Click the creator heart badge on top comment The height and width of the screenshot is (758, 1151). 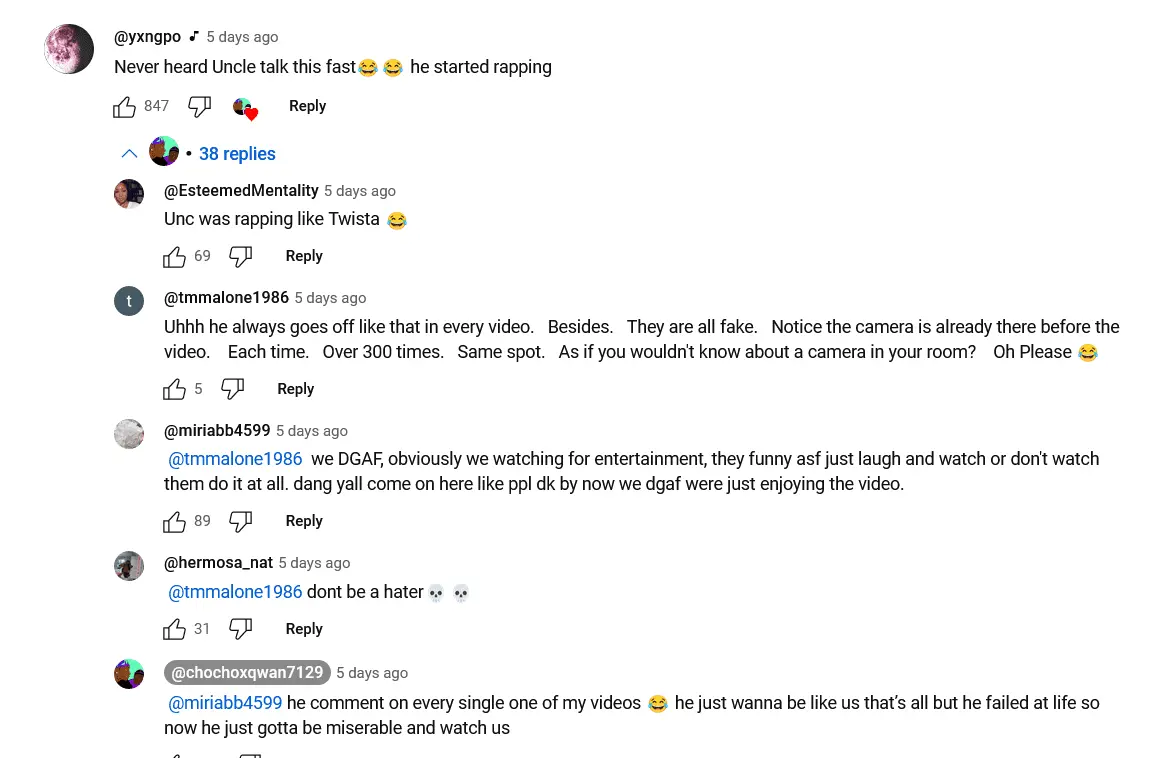(245, 108)
